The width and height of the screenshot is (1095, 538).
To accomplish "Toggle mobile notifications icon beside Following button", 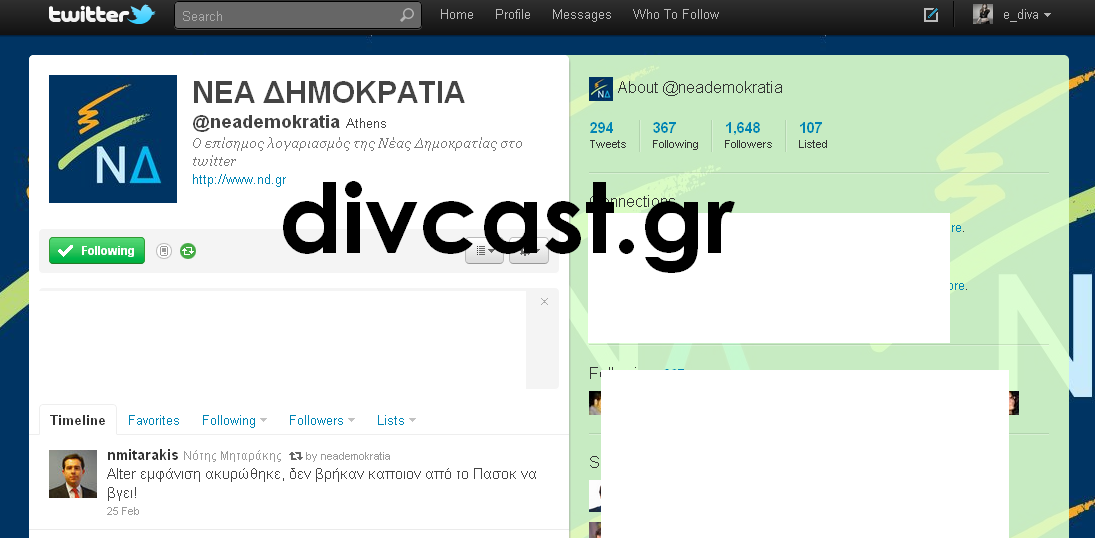I will tap(163, 251).
